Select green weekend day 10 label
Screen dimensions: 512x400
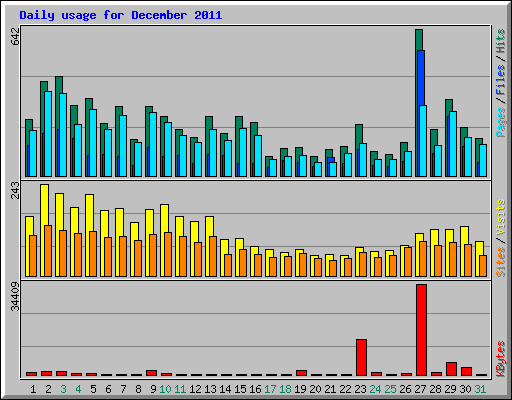(165, 389)
